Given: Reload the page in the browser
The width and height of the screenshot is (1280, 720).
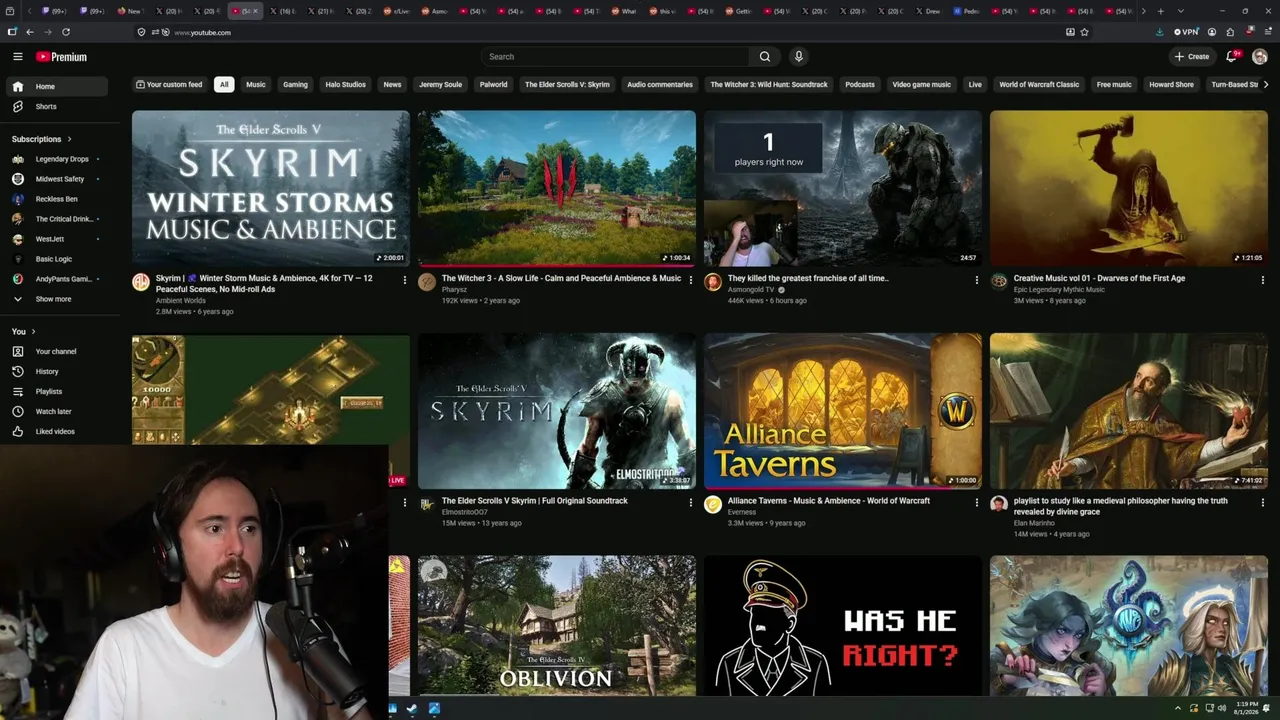Looking at the screenshot, I should coord(66,32).
